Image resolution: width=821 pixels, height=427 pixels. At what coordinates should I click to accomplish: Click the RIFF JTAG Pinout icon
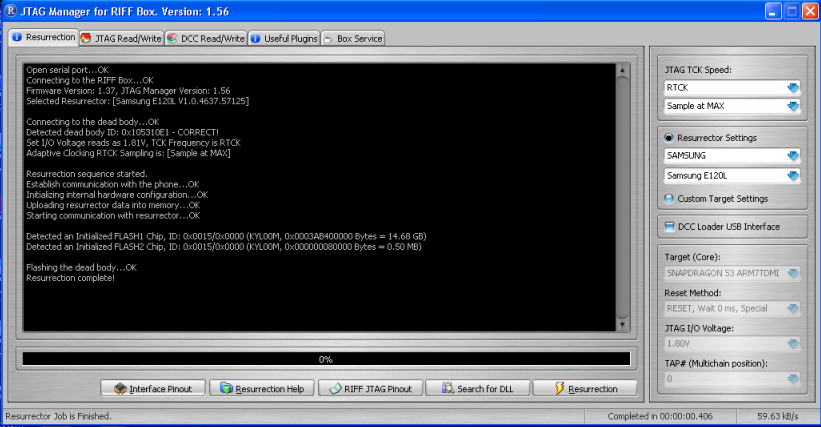click(335, 389)
